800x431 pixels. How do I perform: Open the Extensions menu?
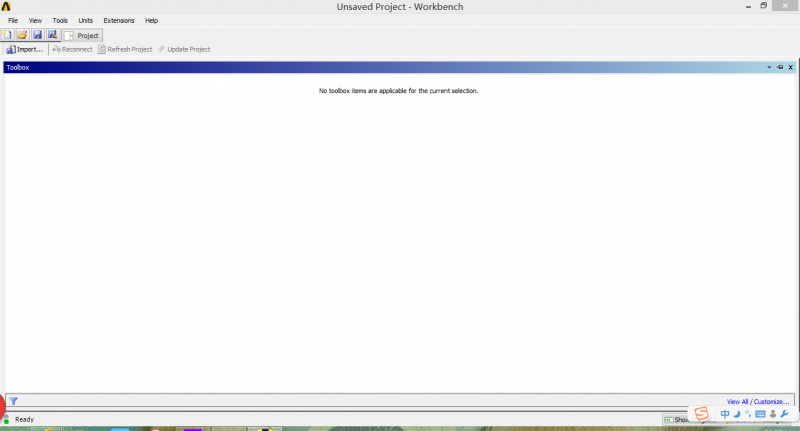point(119,20)
